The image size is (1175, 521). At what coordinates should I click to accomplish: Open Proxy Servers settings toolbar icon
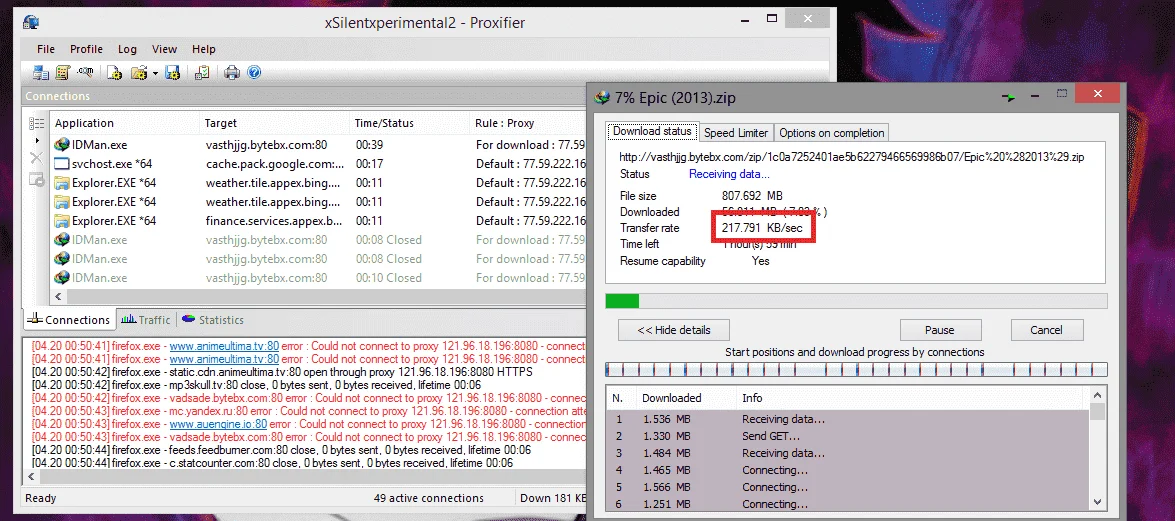[40, 73]
